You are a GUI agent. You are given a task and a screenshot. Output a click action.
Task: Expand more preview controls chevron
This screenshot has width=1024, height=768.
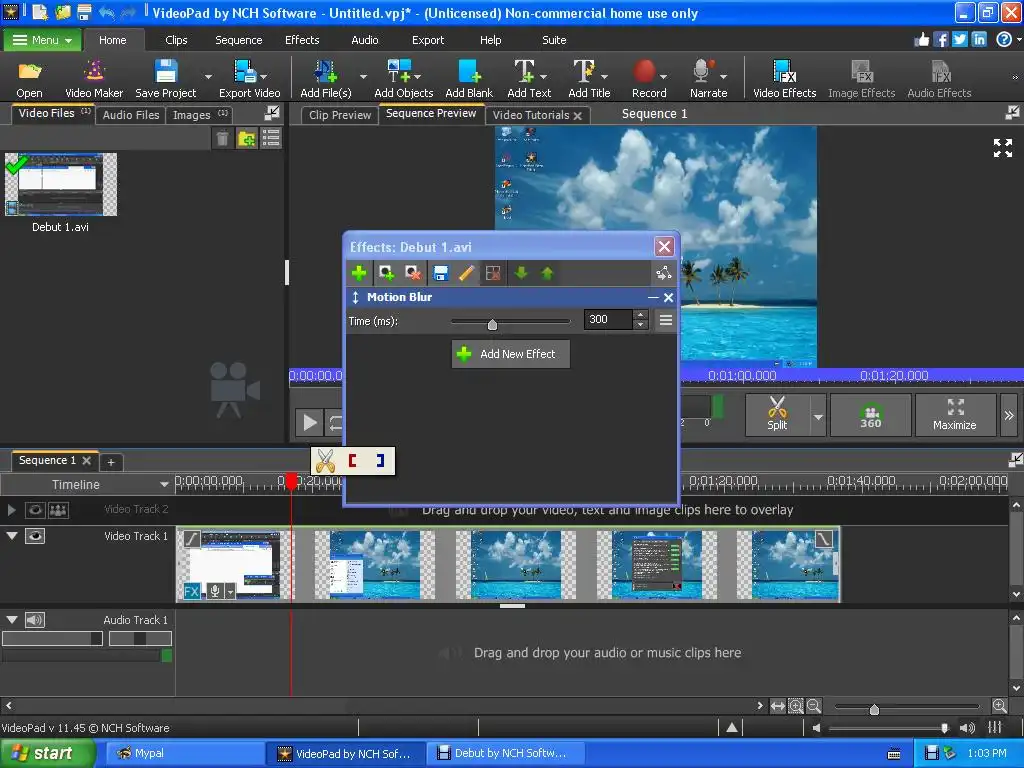click(1008, 415)
